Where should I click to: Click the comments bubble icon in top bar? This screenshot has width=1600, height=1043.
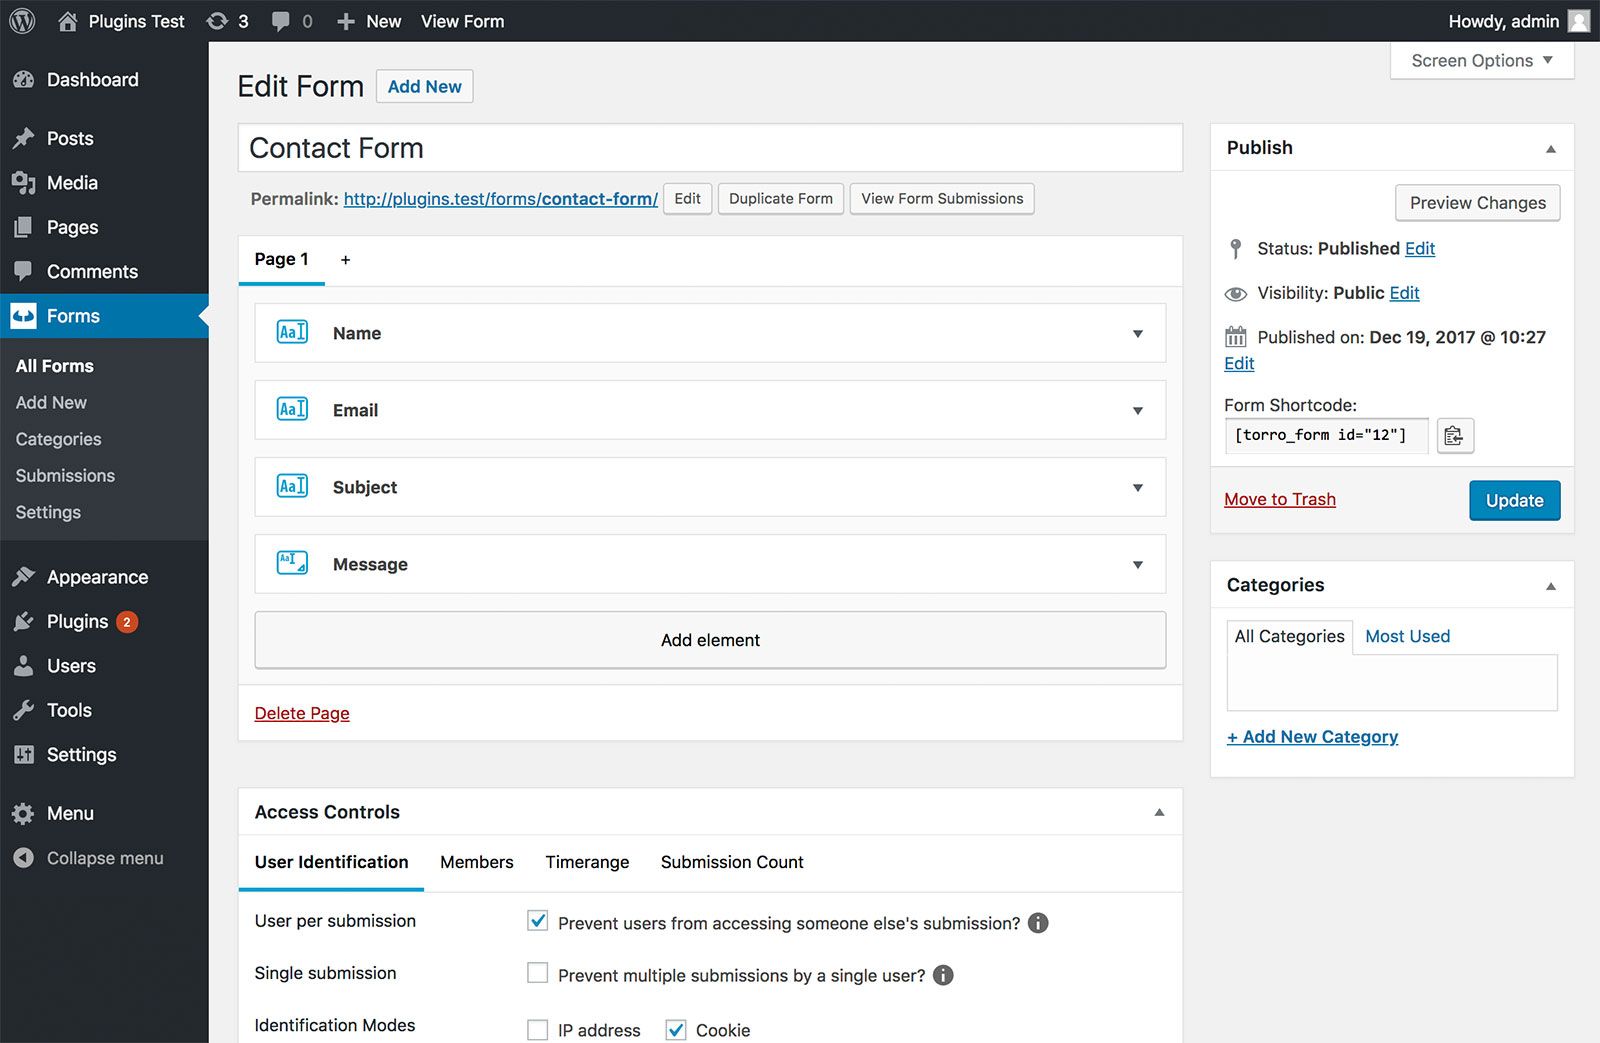[281, 20]
